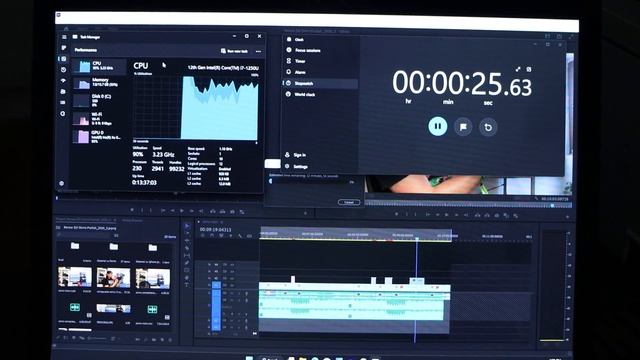Screen dimensions: 640x360
Task: Select Performance icon in Task Manager sidebar
Action: point(63,59)
